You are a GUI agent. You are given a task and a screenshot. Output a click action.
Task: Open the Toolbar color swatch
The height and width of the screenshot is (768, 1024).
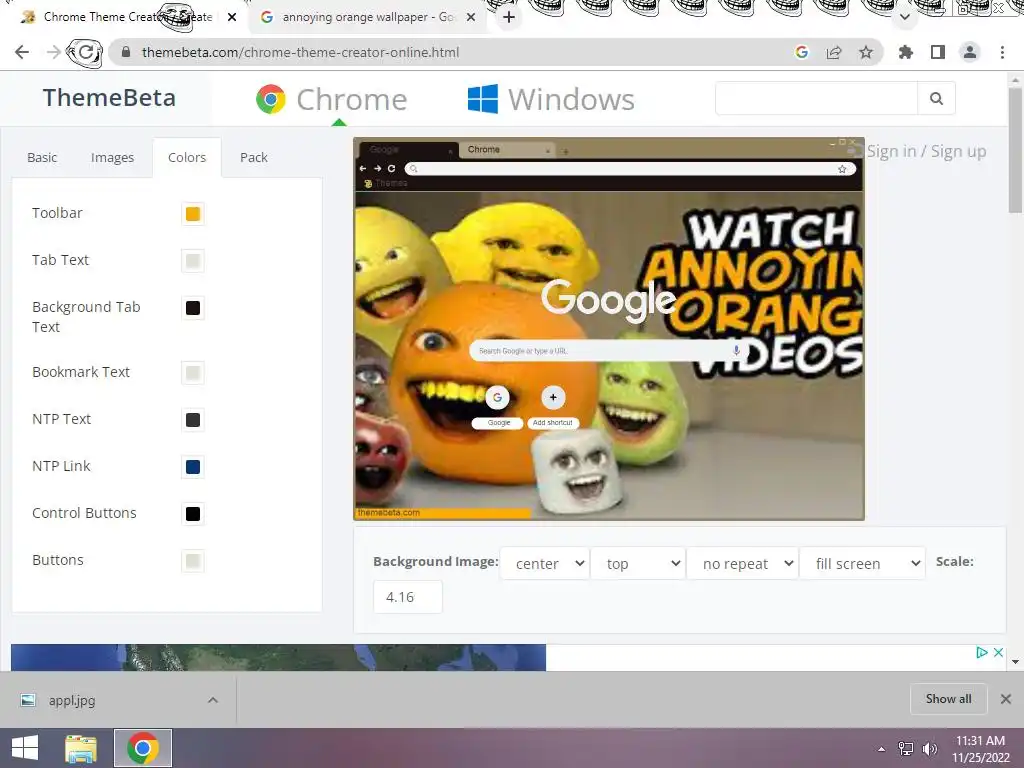click(x=193, y=214)
